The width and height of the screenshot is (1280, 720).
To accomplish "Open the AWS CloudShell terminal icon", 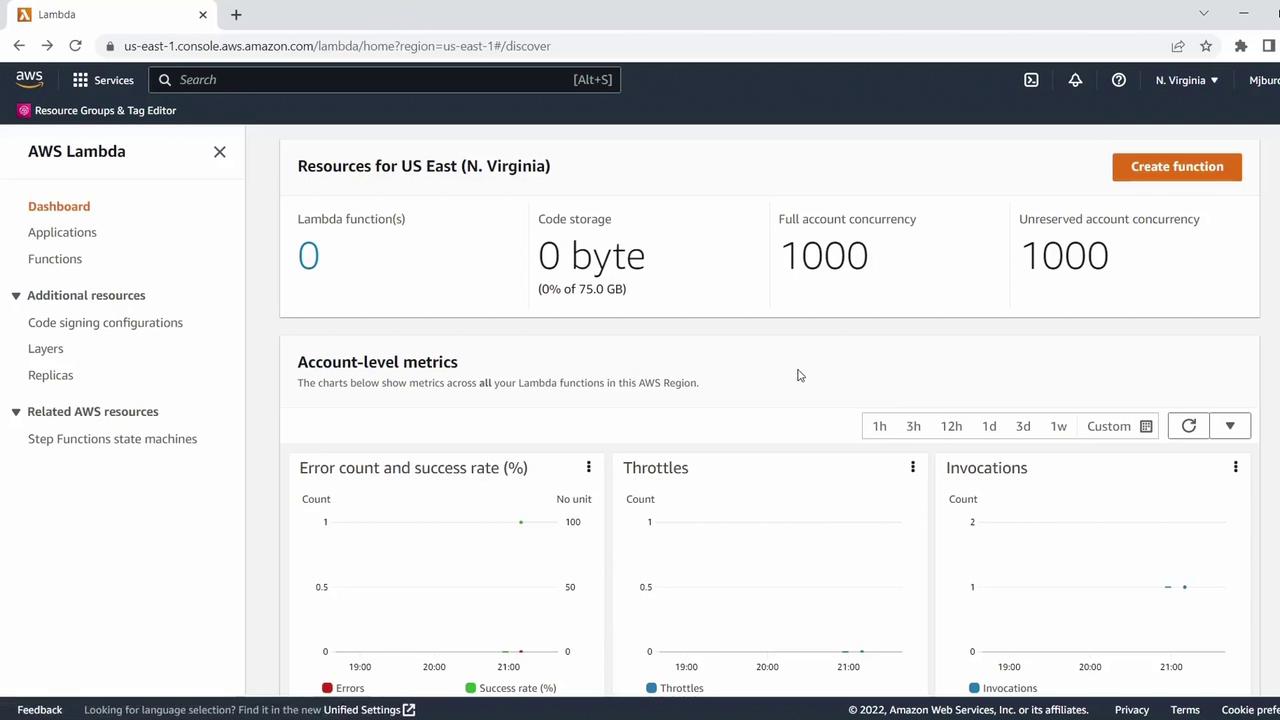I will coord(1031,80).
